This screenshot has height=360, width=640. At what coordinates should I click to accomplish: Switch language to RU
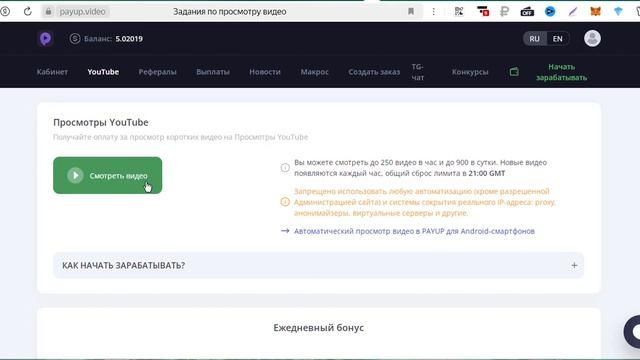(535, 39)
